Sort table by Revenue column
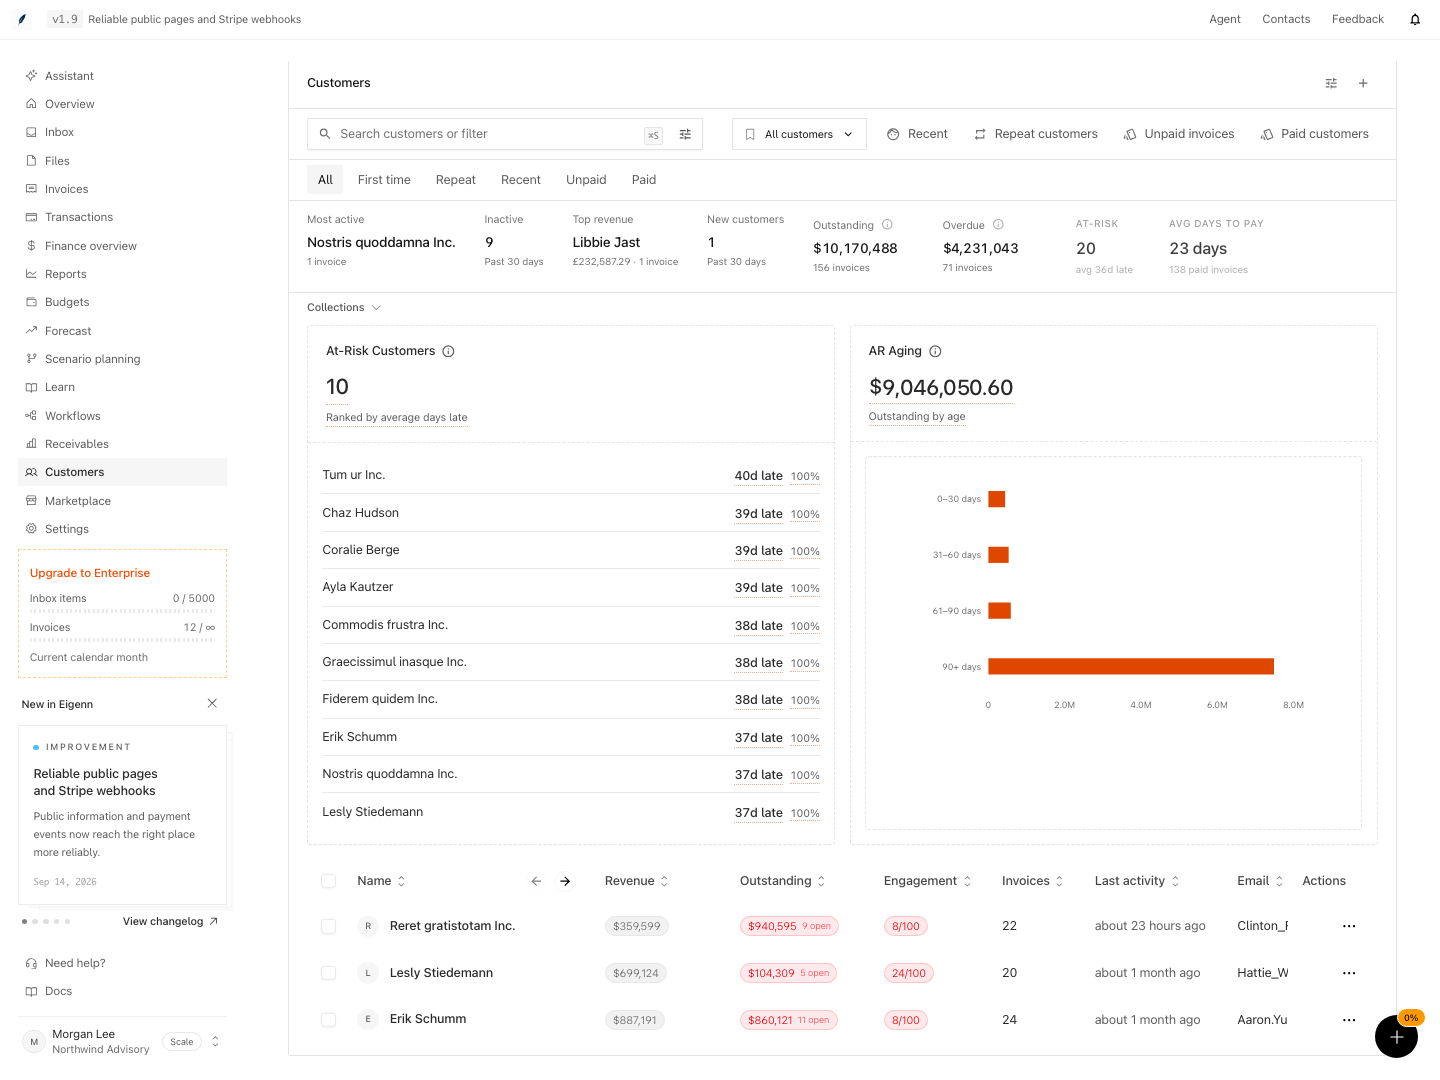The height and width of the screenshot is (1080, 1440). click(x=637, y=881)
